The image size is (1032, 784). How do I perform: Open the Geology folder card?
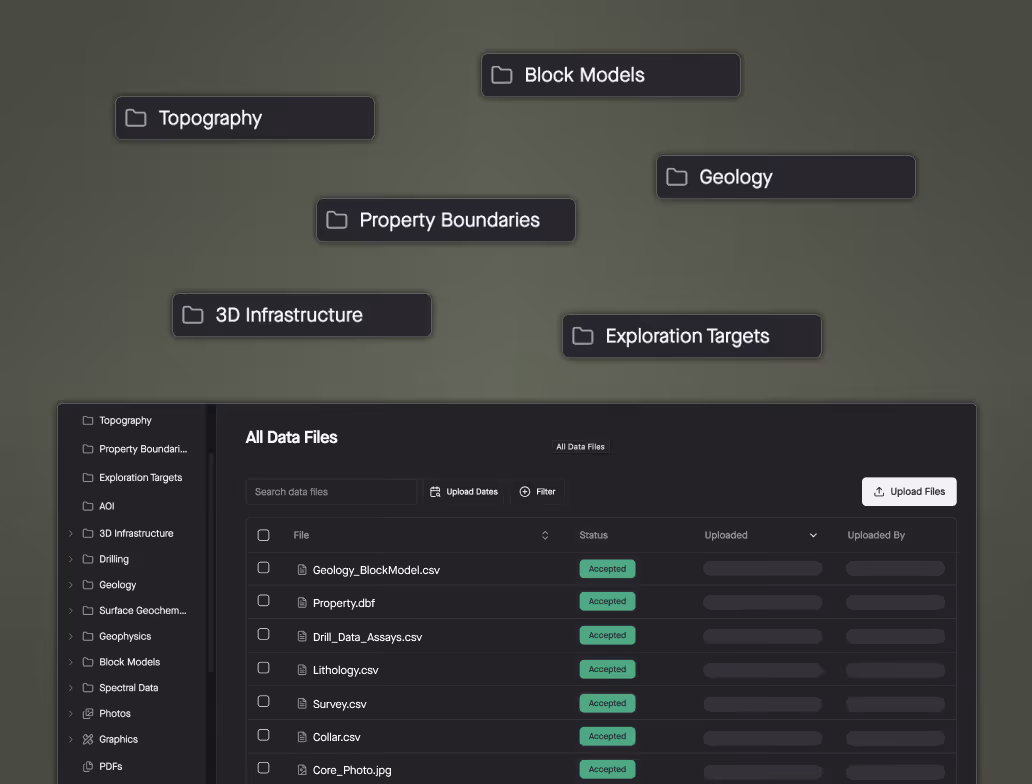coord(786,177)
